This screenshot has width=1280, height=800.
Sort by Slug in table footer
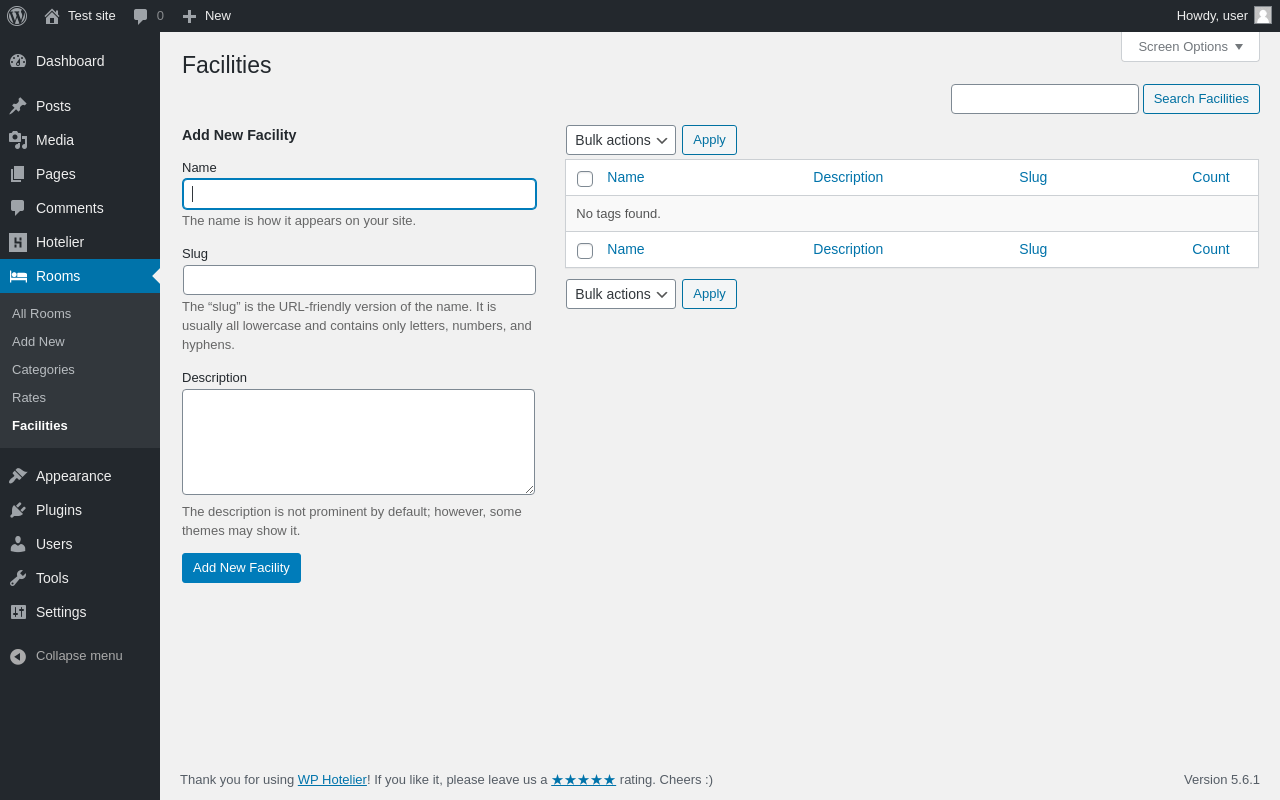1033,249
